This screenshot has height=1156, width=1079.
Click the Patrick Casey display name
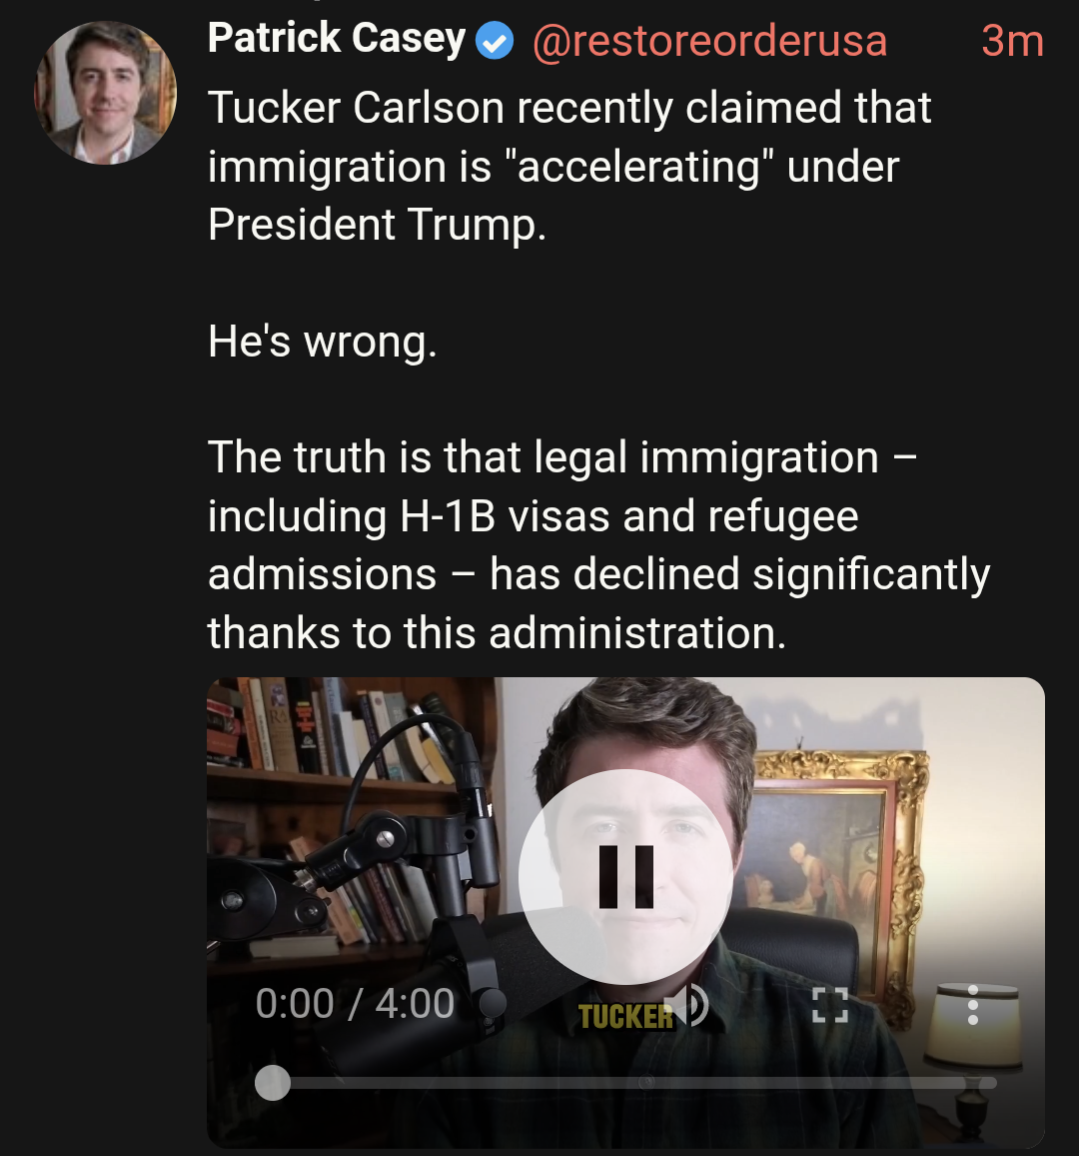(336, 38)
